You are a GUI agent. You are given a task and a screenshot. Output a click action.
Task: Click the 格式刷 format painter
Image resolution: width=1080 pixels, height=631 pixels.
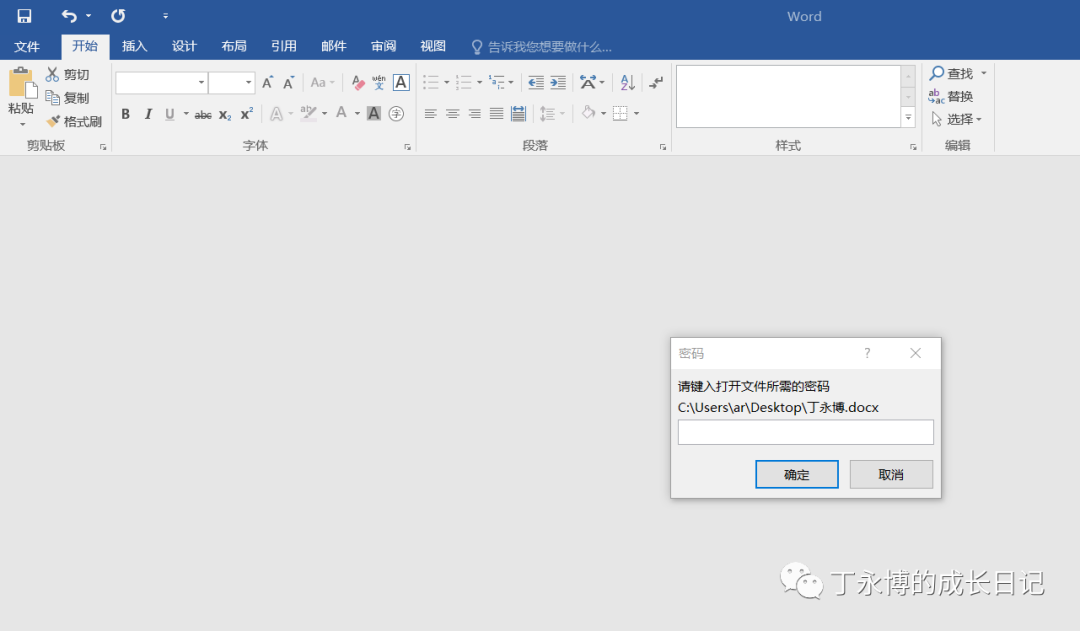click(74, 121)
